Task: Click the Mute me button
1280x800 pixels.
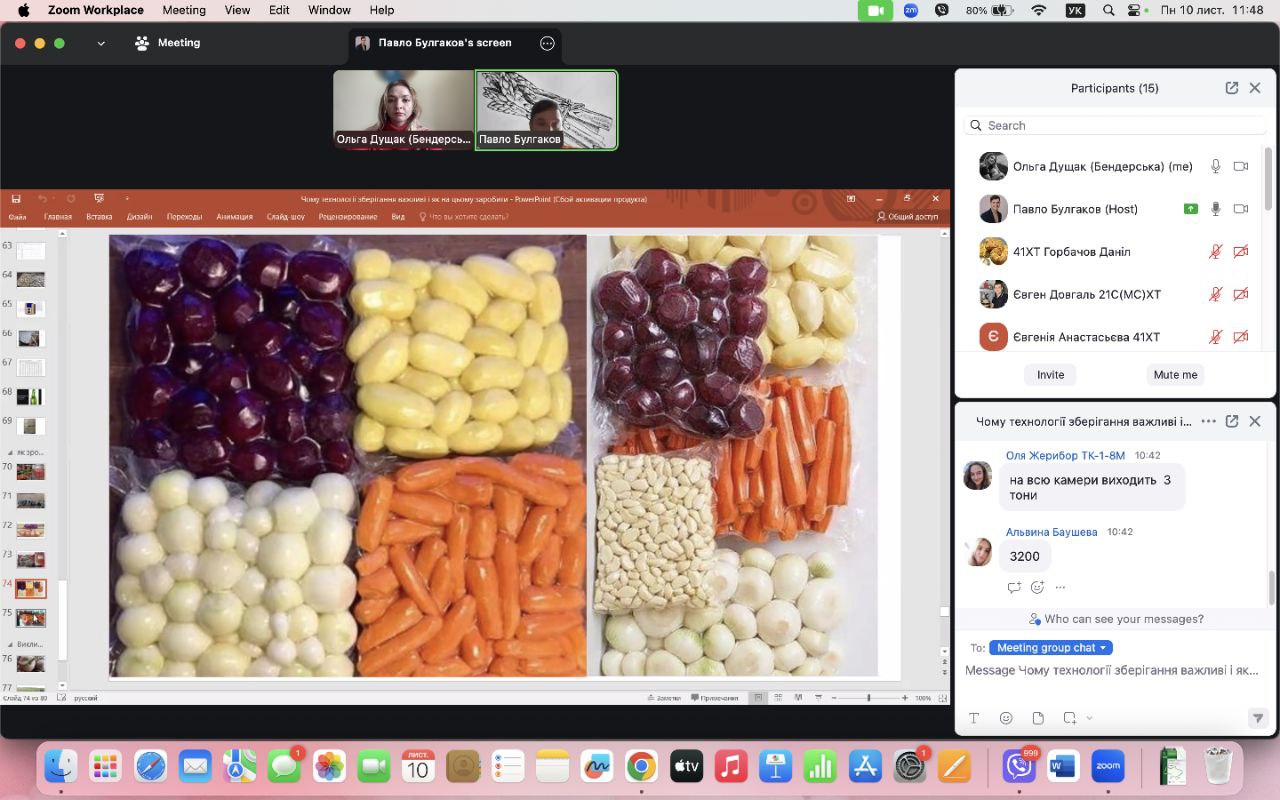Action: pos(1175,375)
